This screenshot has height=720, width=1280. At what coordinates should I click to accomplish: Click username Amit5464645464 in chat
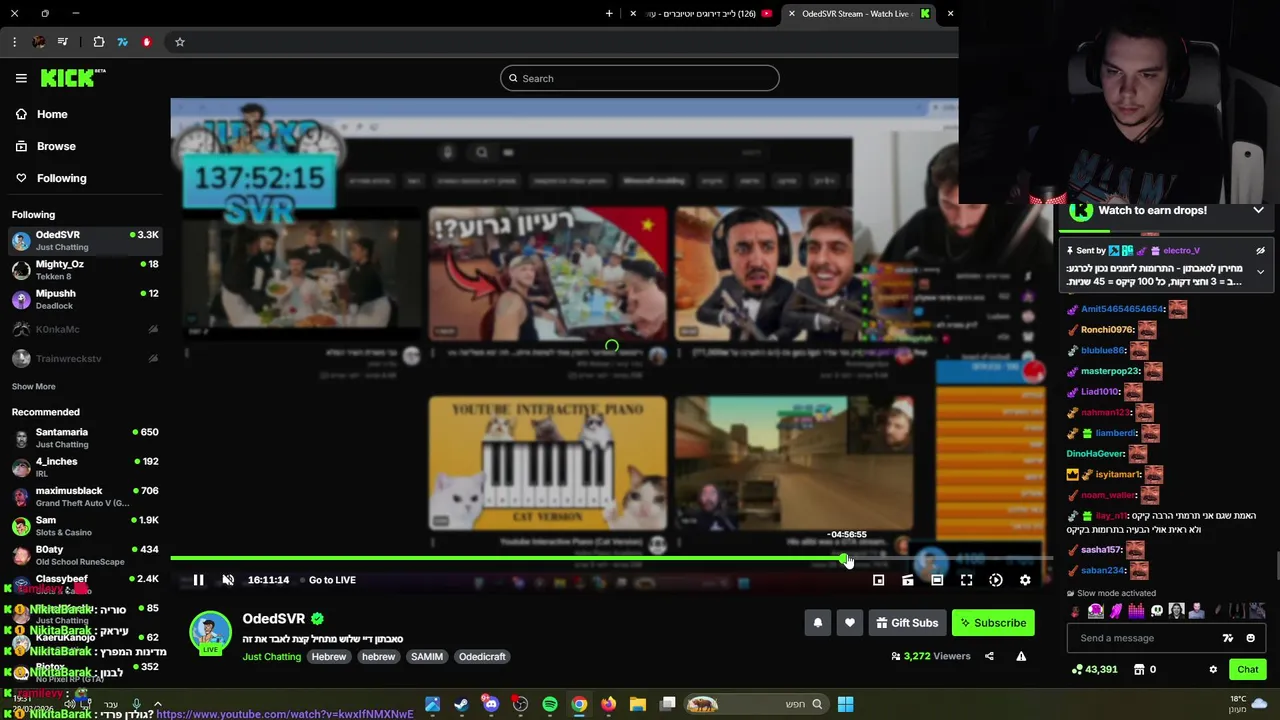(x=1122, y=309)
